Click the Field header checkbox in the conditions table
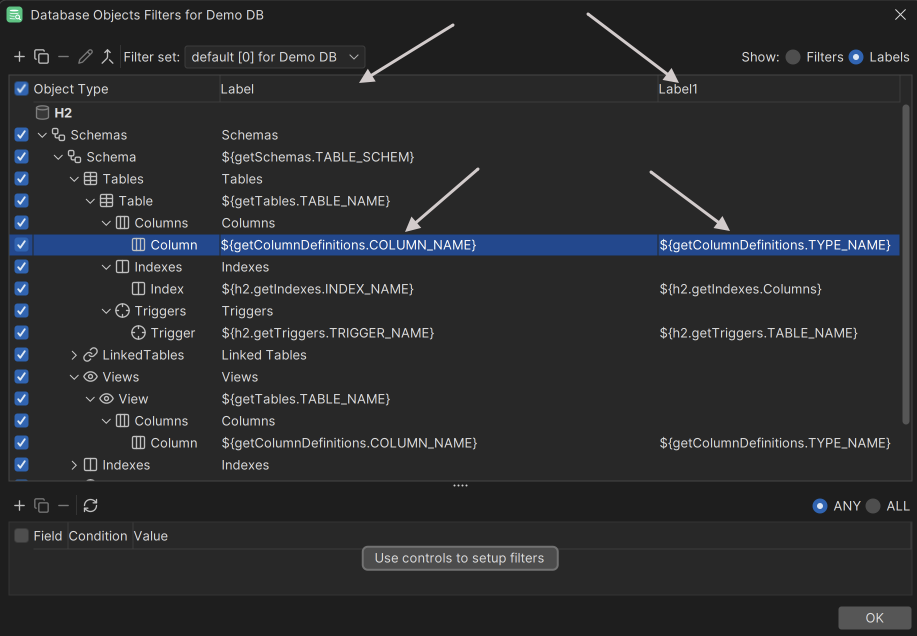 (21, 536)
